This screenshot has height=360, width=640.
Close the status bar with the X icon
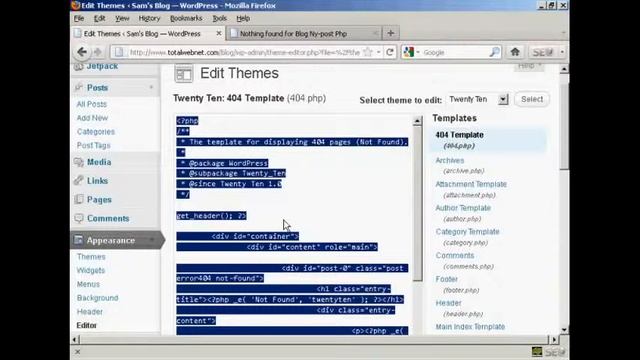coord(78,351)
